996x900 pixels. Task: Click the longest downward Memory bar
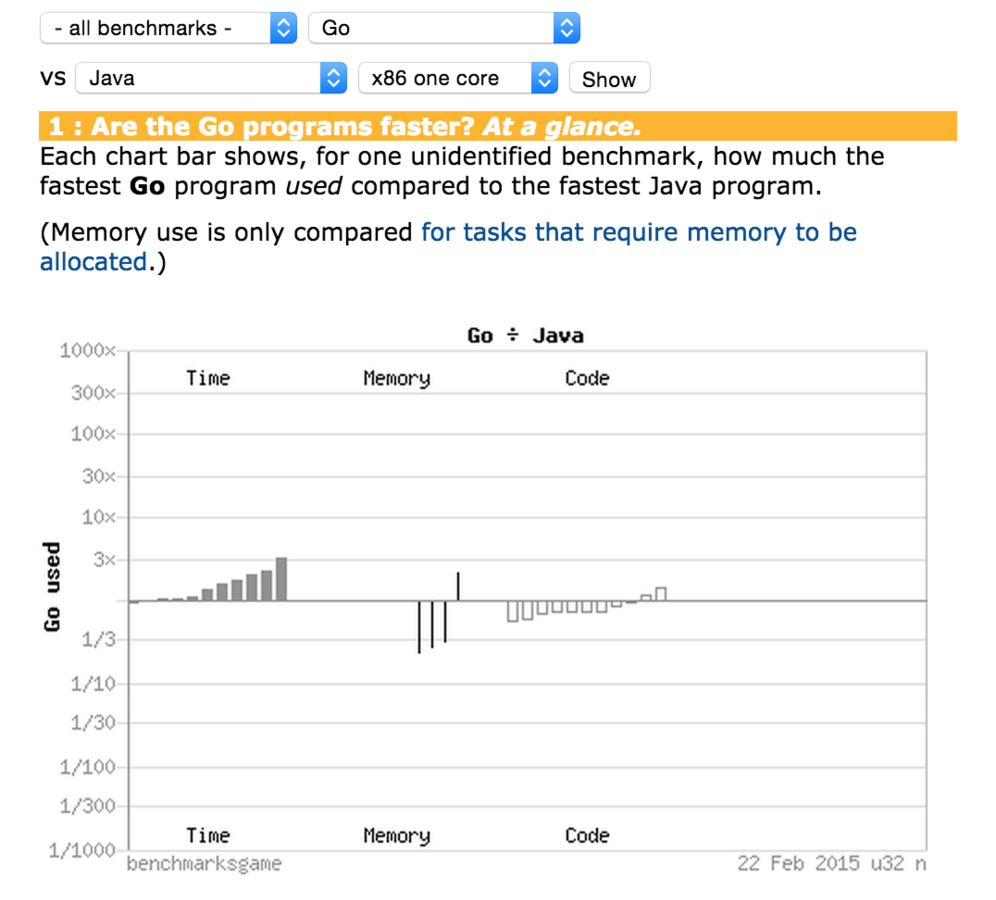point(419,627)
